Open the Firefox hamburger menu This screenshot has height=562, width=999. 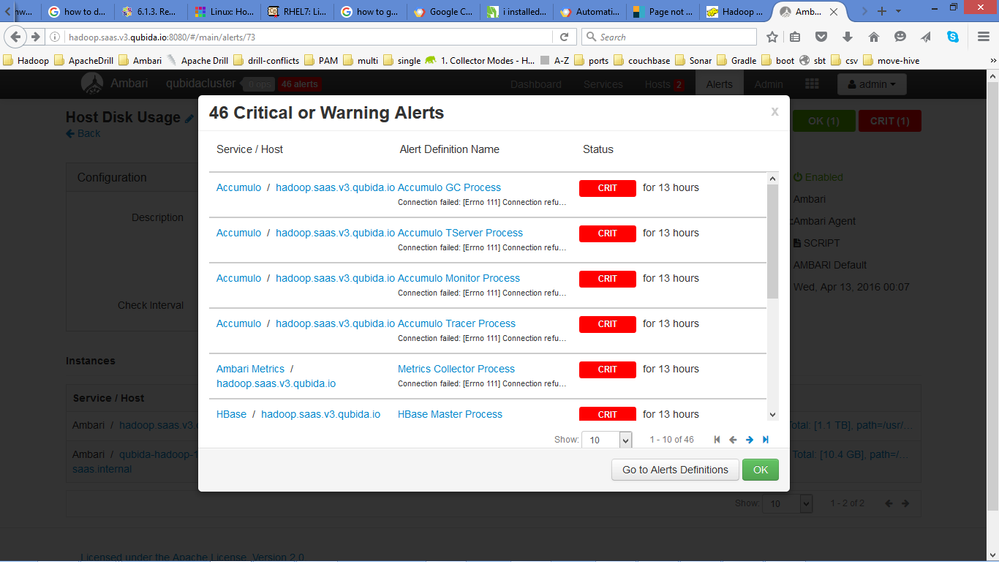983,37
